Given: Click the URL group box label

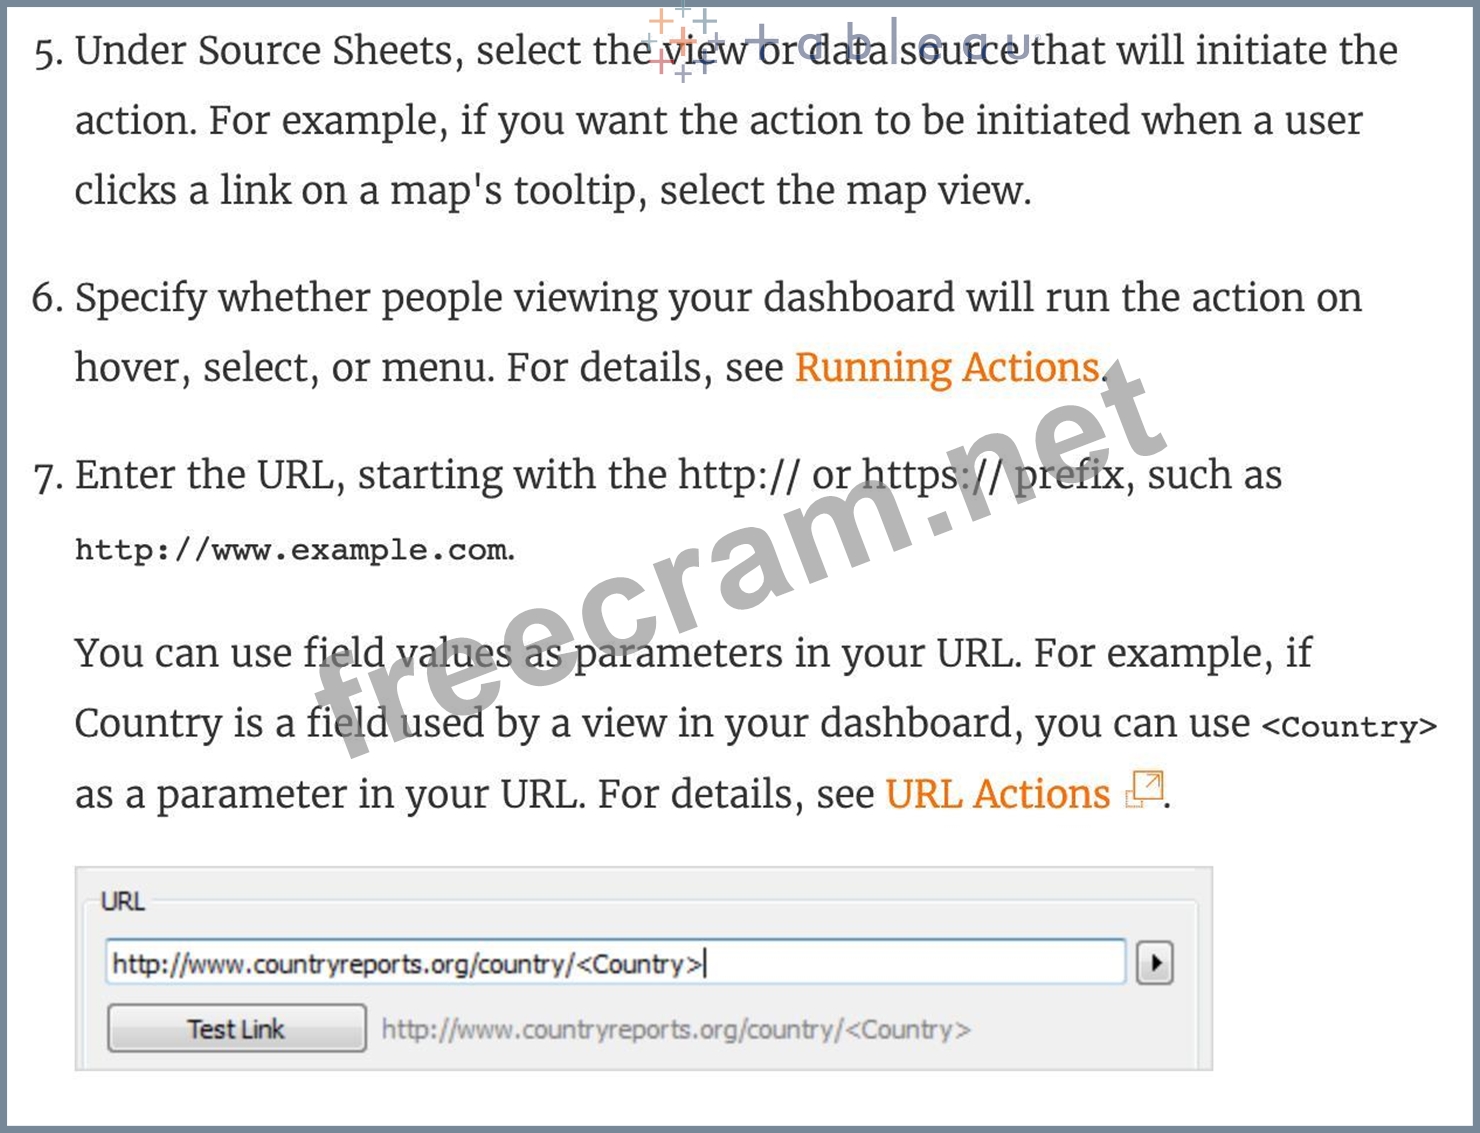Looking at the screenshot, I should point(123,901).
